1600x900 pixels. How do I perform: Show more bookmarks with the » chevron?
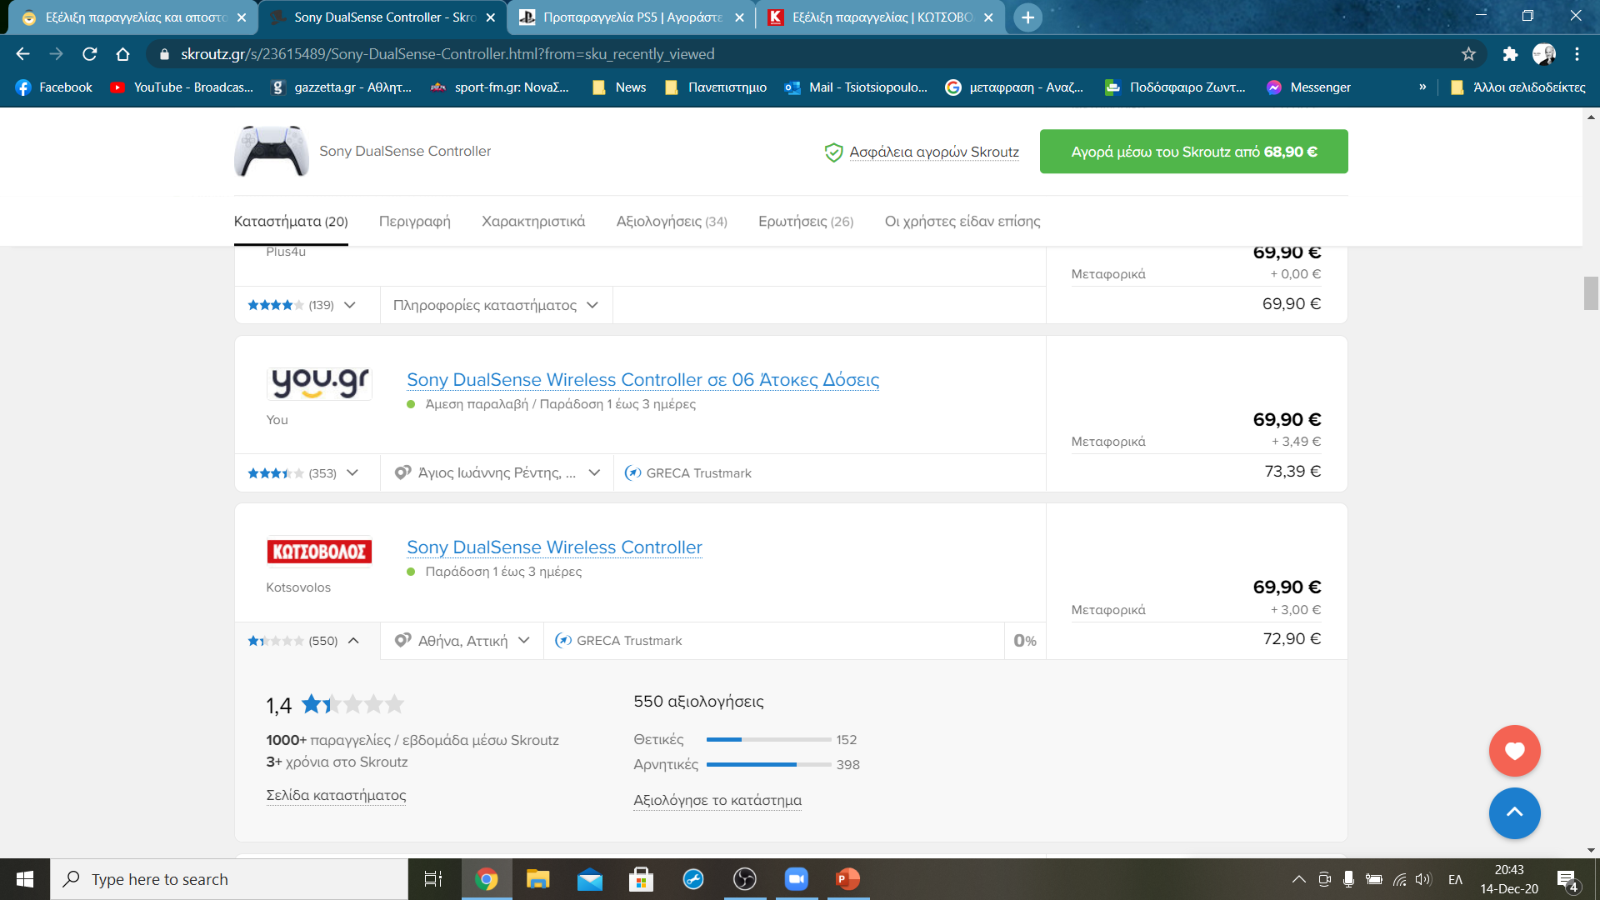[1422, 87]
